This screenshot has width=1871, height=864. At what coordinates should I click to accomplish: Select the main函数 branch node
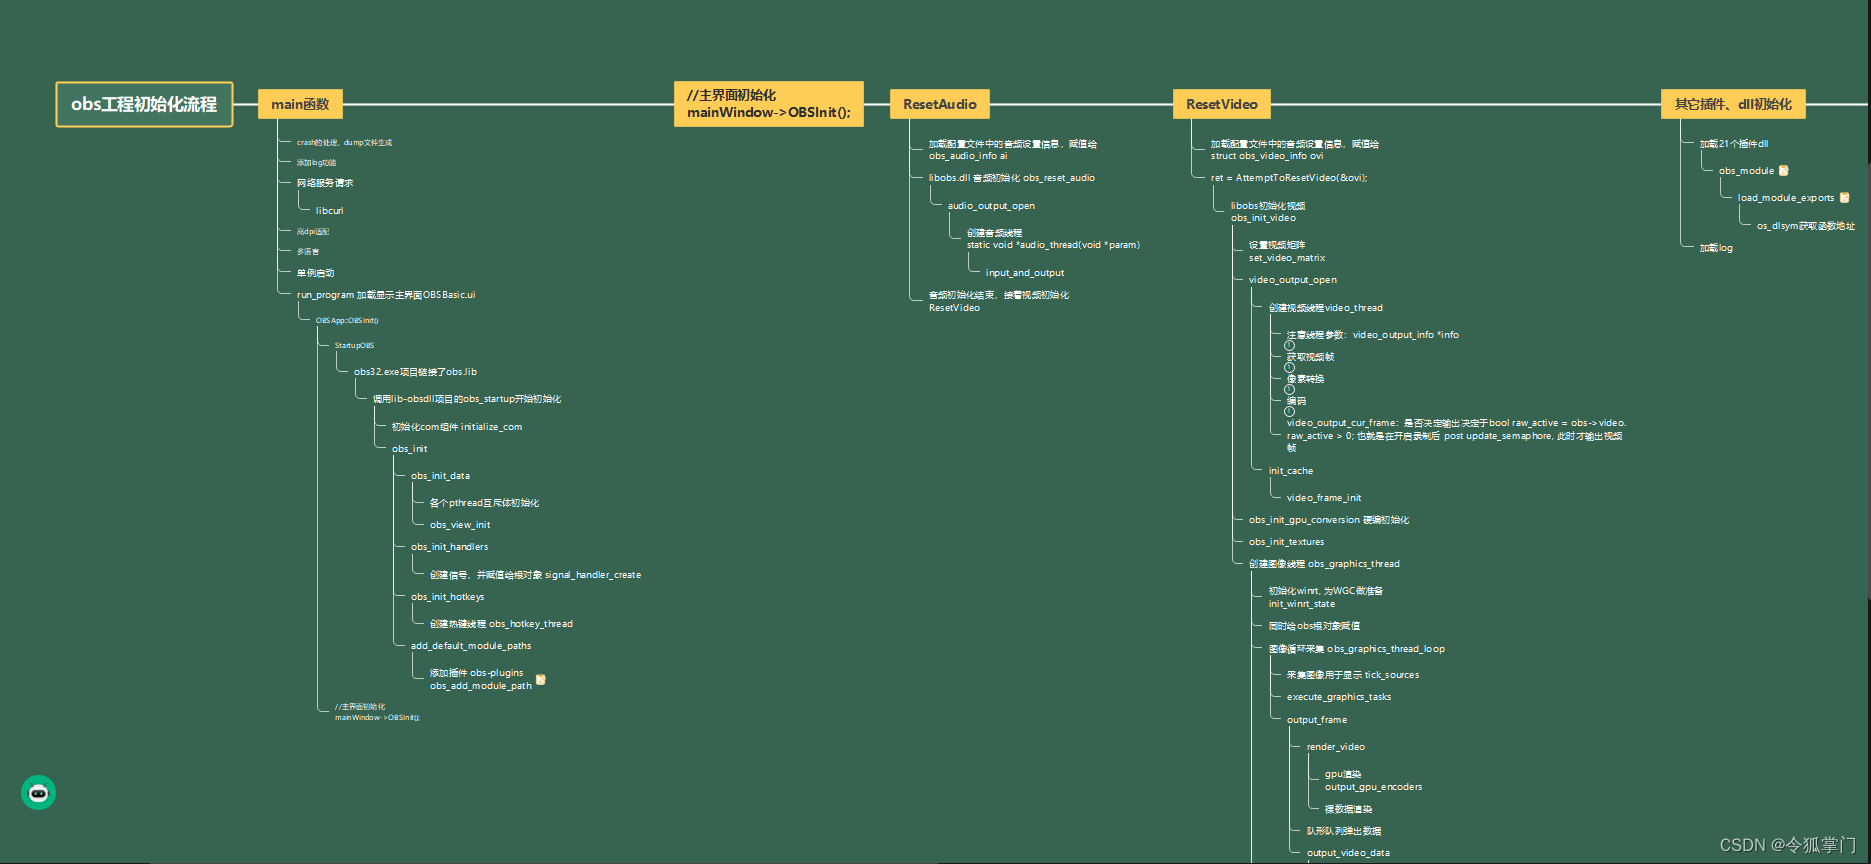tap(300, 104)
